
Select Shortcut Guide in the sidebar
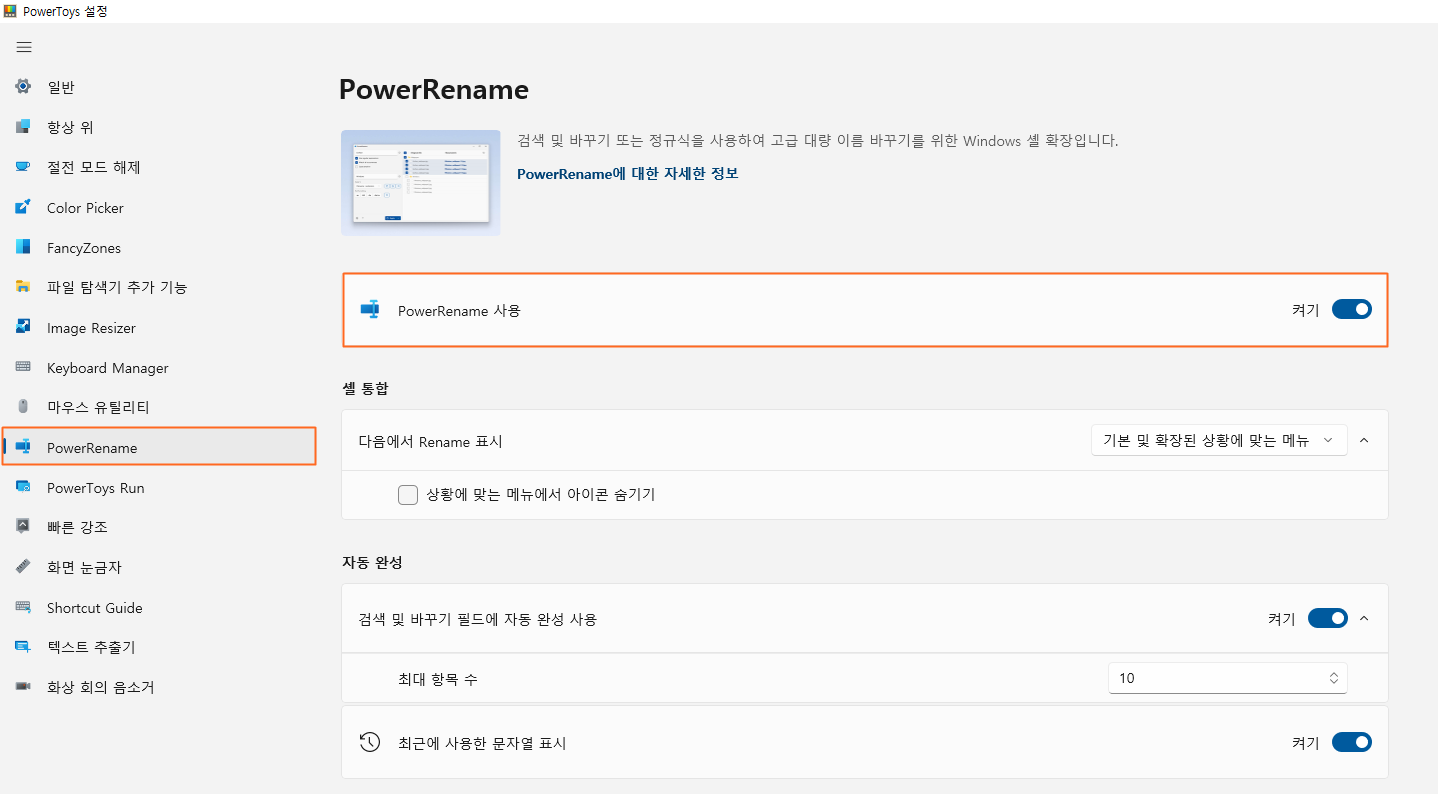click(95, 608)
